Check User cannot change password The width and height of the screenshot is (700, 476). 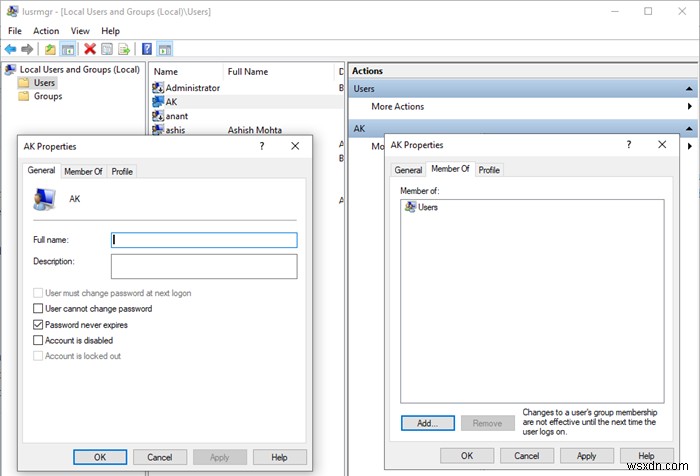pos(38,309)
